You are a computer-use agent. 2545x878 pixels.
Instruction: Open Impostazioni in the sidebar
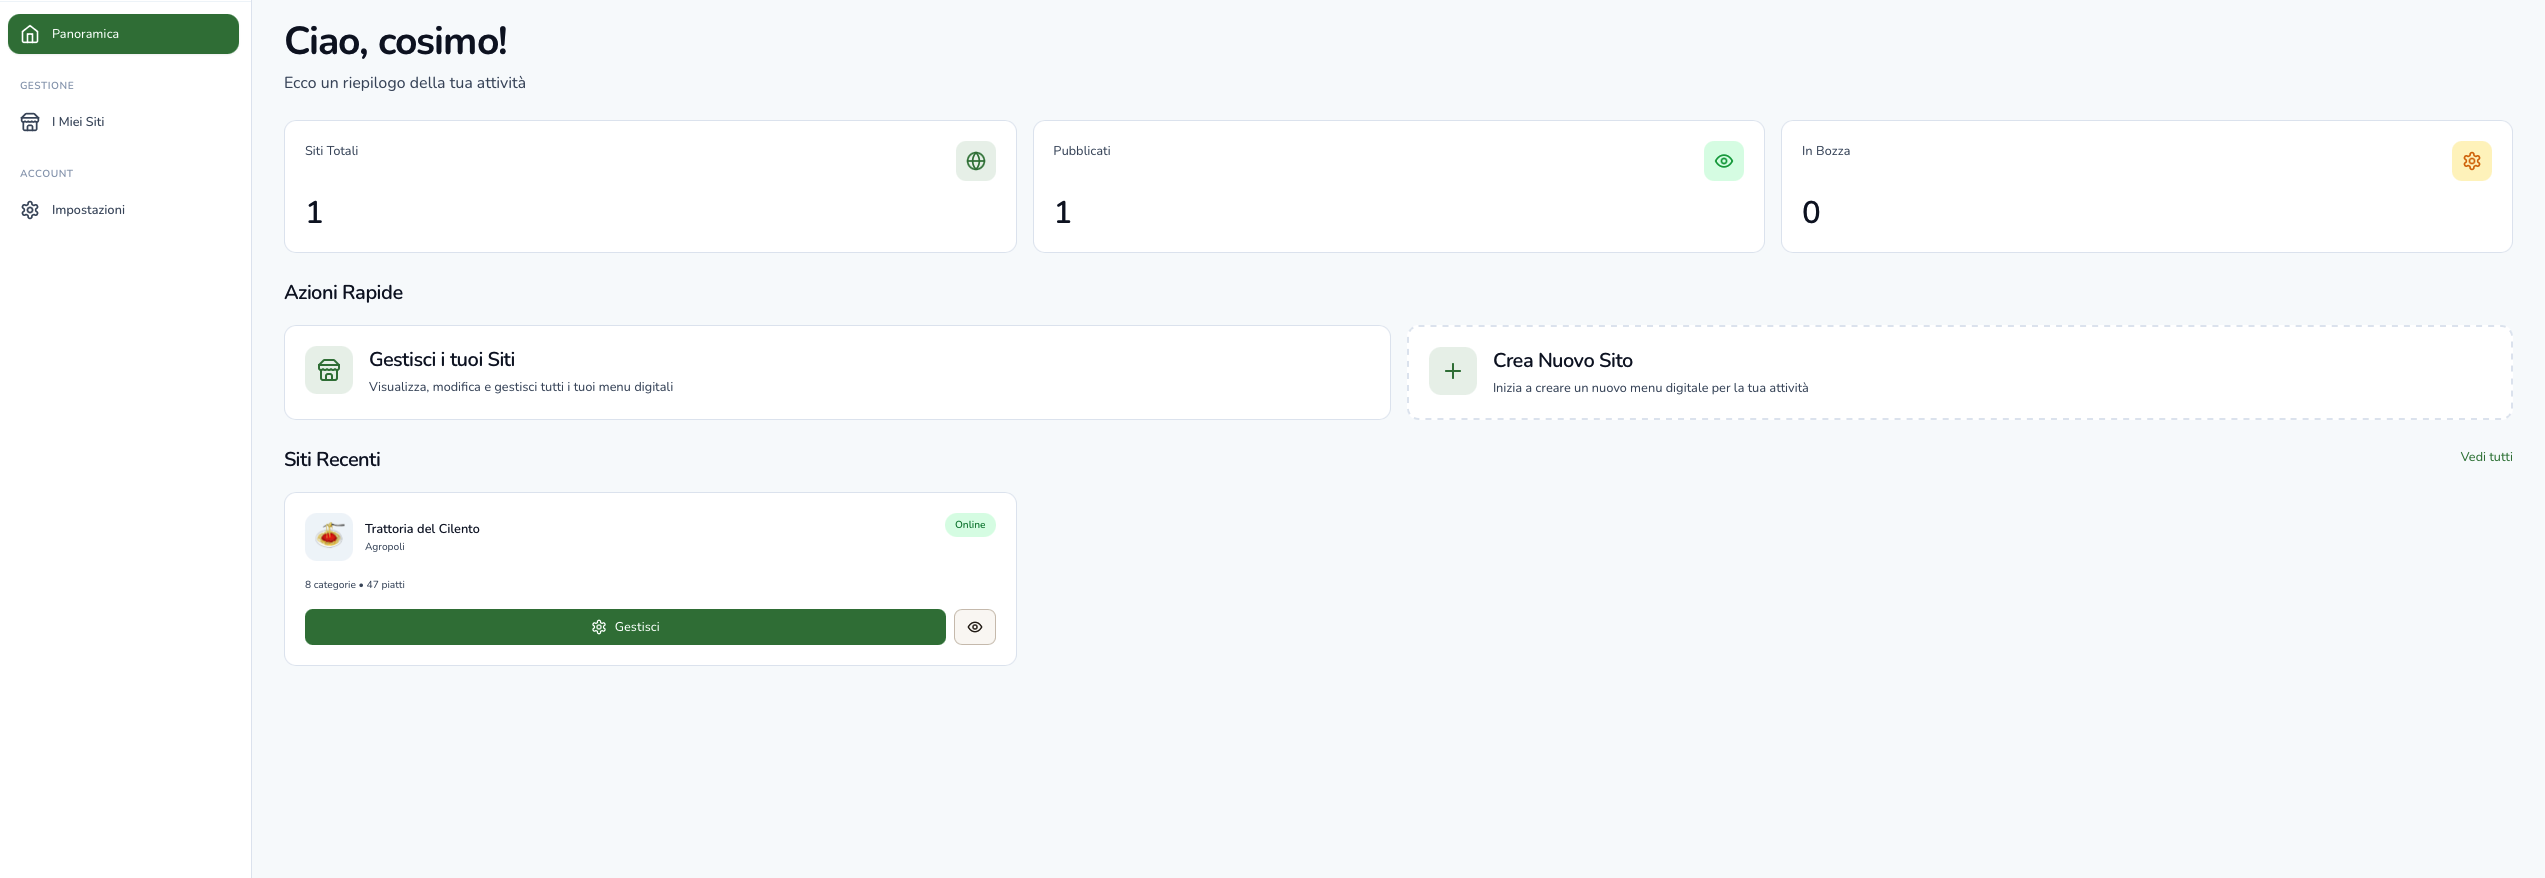click(88, 210)
